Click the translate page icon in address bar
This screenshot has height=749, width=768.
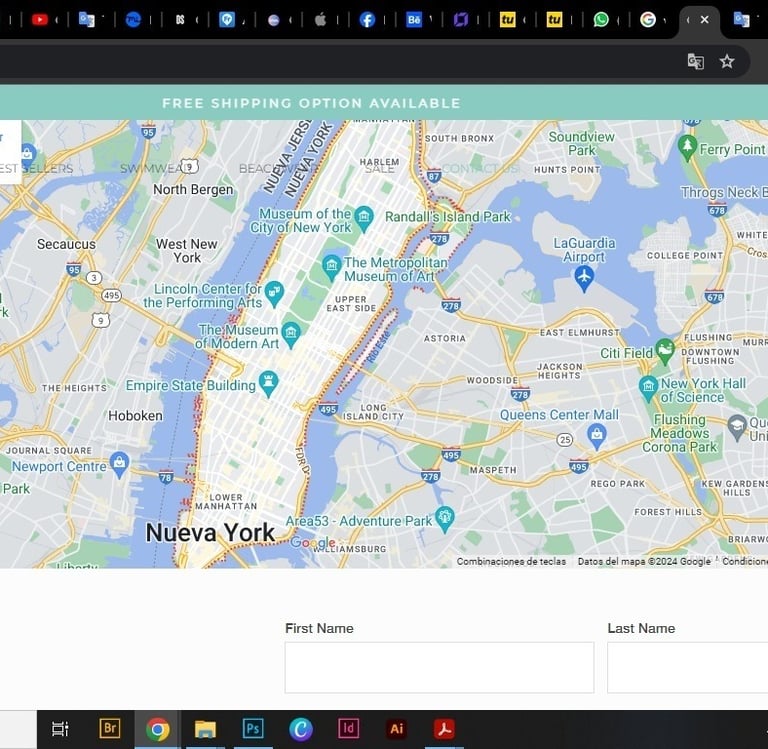point(696,62)
